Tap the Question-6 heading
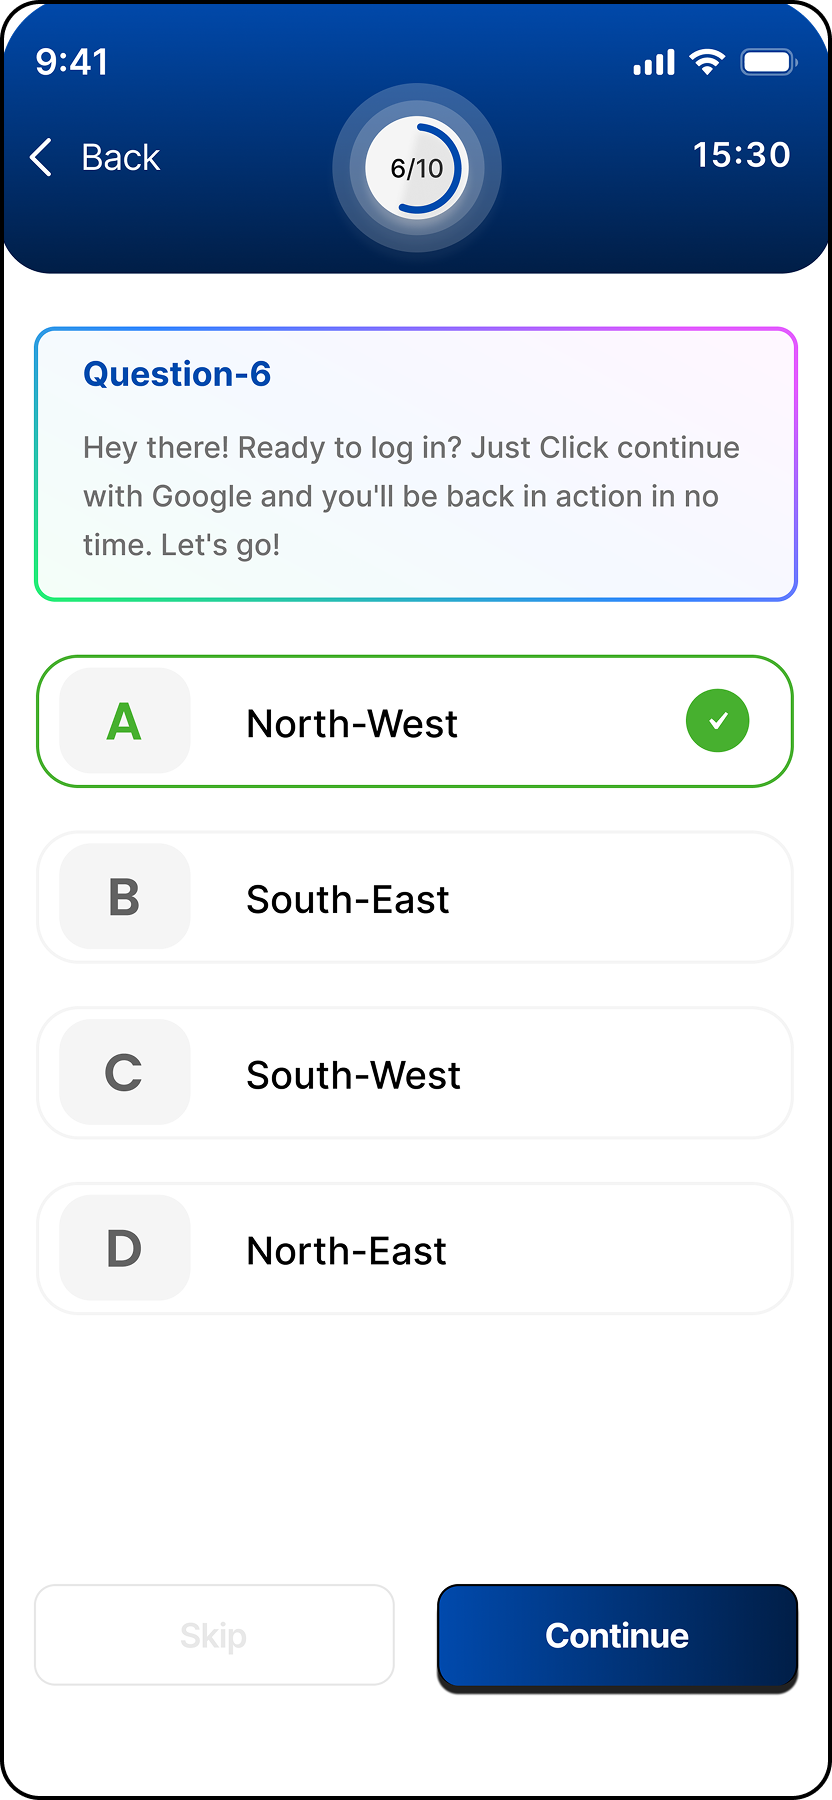 coord(177,374)
